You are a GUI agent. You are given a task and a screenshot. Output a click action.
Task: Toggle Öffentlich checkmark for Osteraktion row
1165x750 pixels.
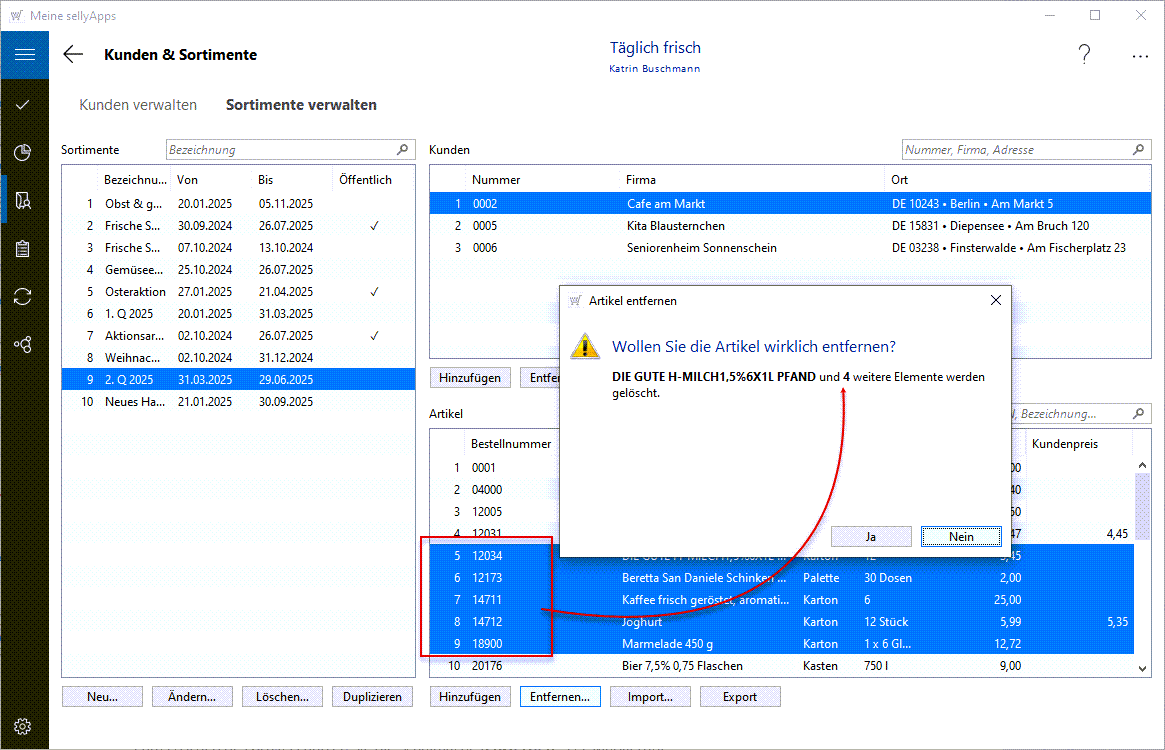click(x=374, y=292)
